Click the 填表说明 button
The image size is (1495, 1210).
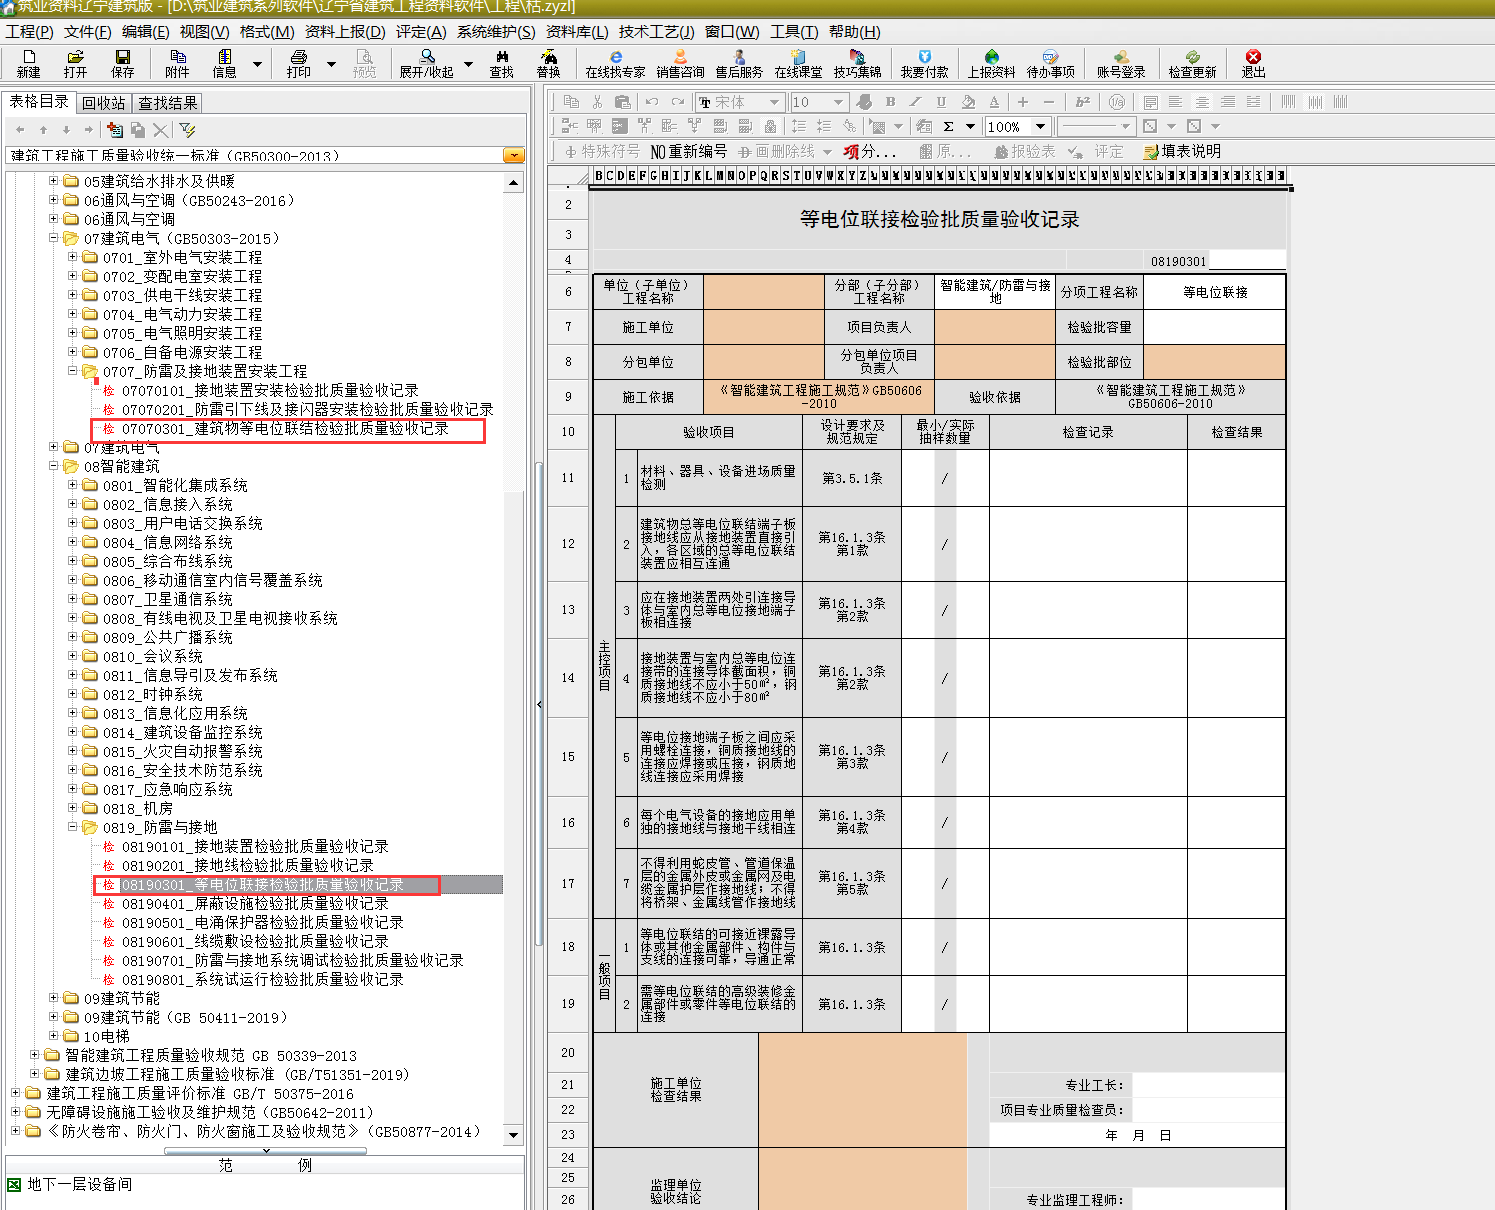pos(1182,151)
